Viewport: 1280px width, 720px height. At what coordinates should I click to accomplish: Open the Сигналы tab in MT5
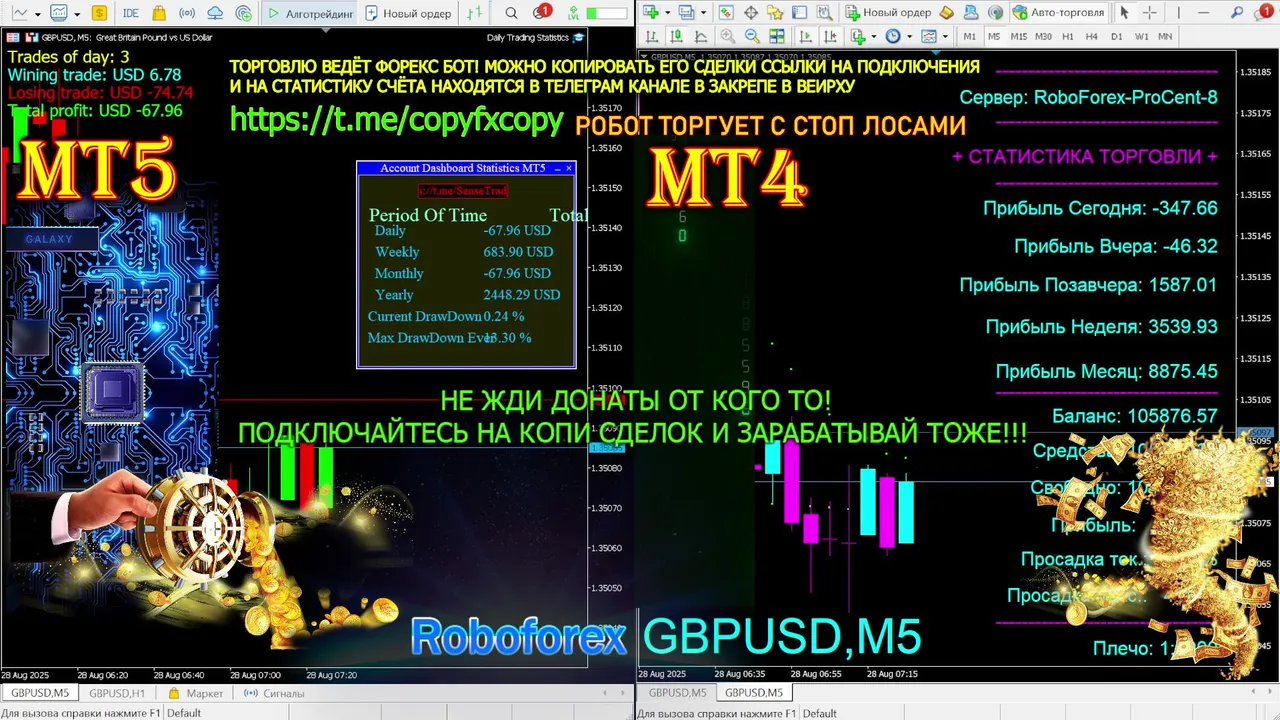point(274,693)
